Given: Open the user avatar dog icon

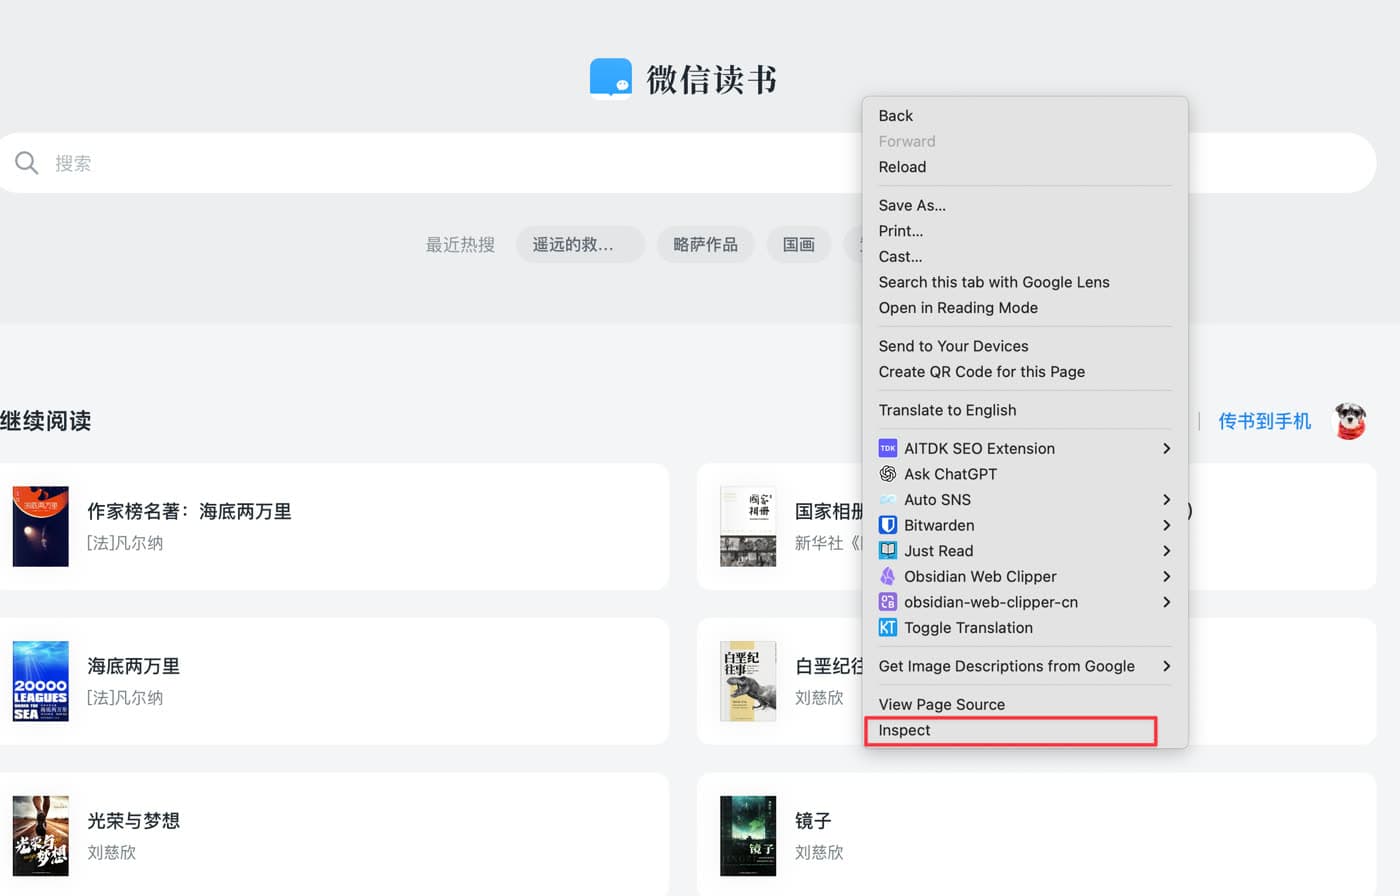Looking at the screenshot, I should coord(1350,421).
